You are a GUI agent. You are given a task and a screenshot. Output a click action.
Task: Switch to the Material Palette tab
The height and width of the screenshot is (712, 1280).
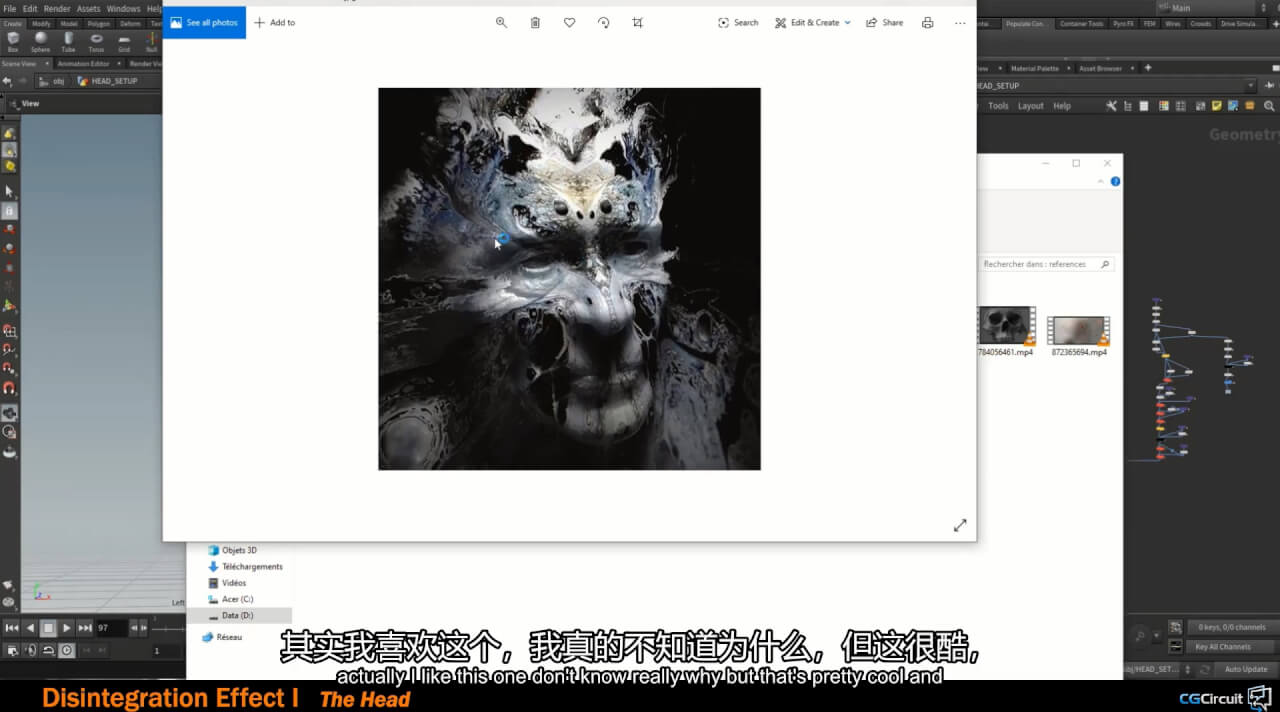pyautogui.click(x=1034, y=69)
